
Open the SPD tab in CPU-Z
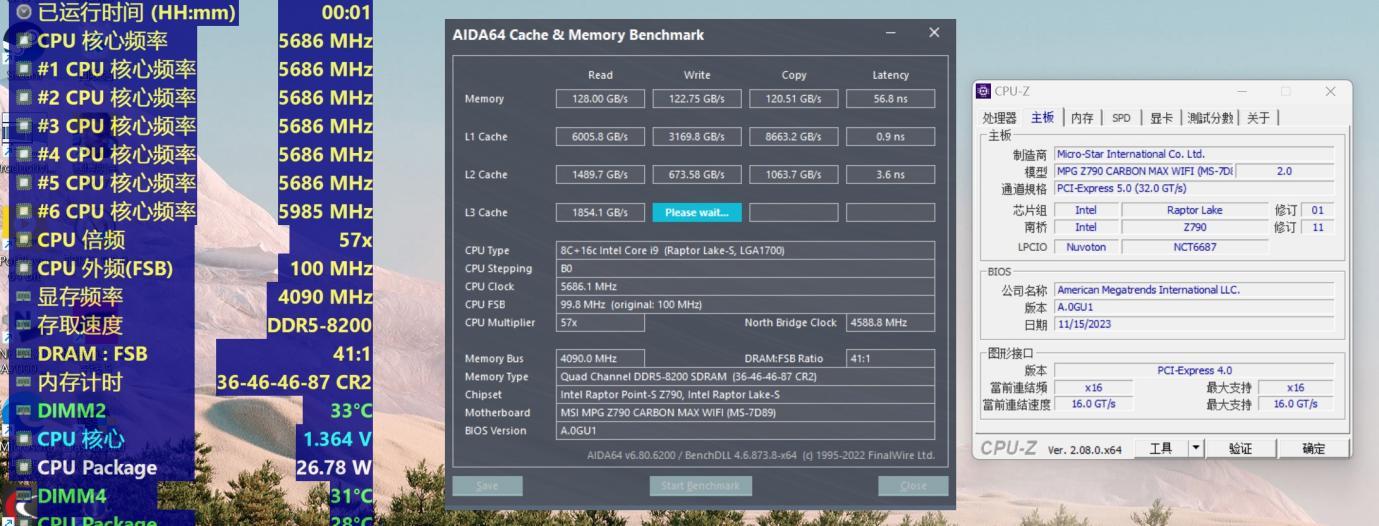(1121, 118)
